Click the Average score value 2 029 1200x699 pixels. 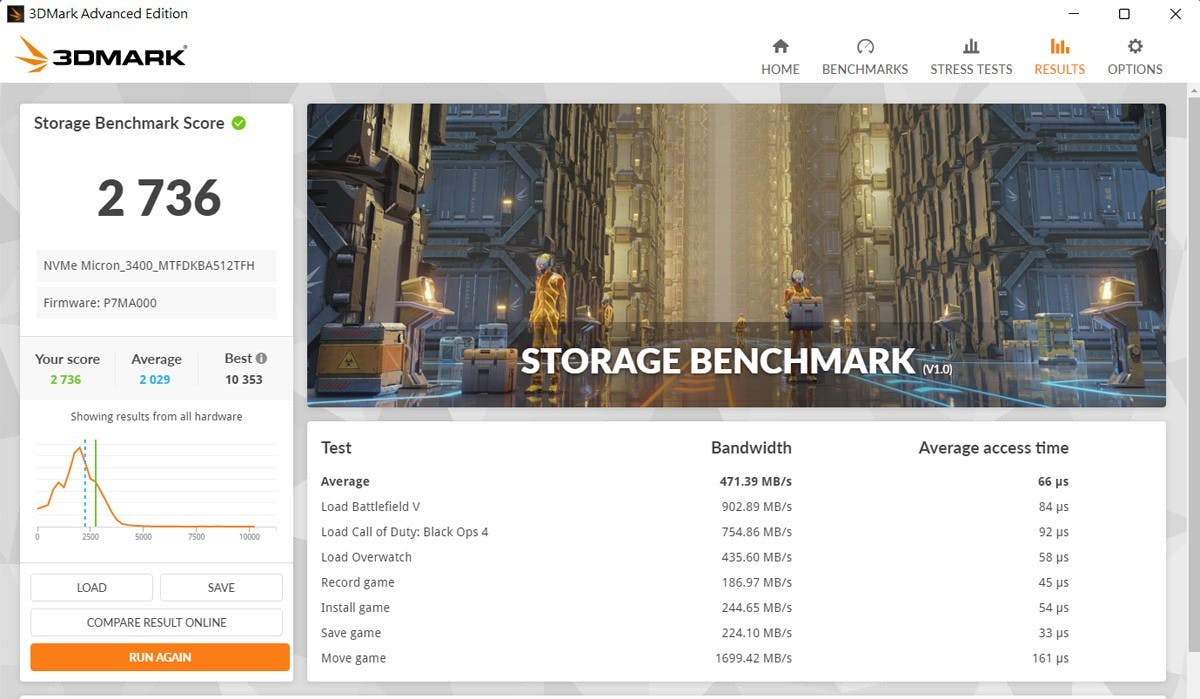(x=156, y=379)
